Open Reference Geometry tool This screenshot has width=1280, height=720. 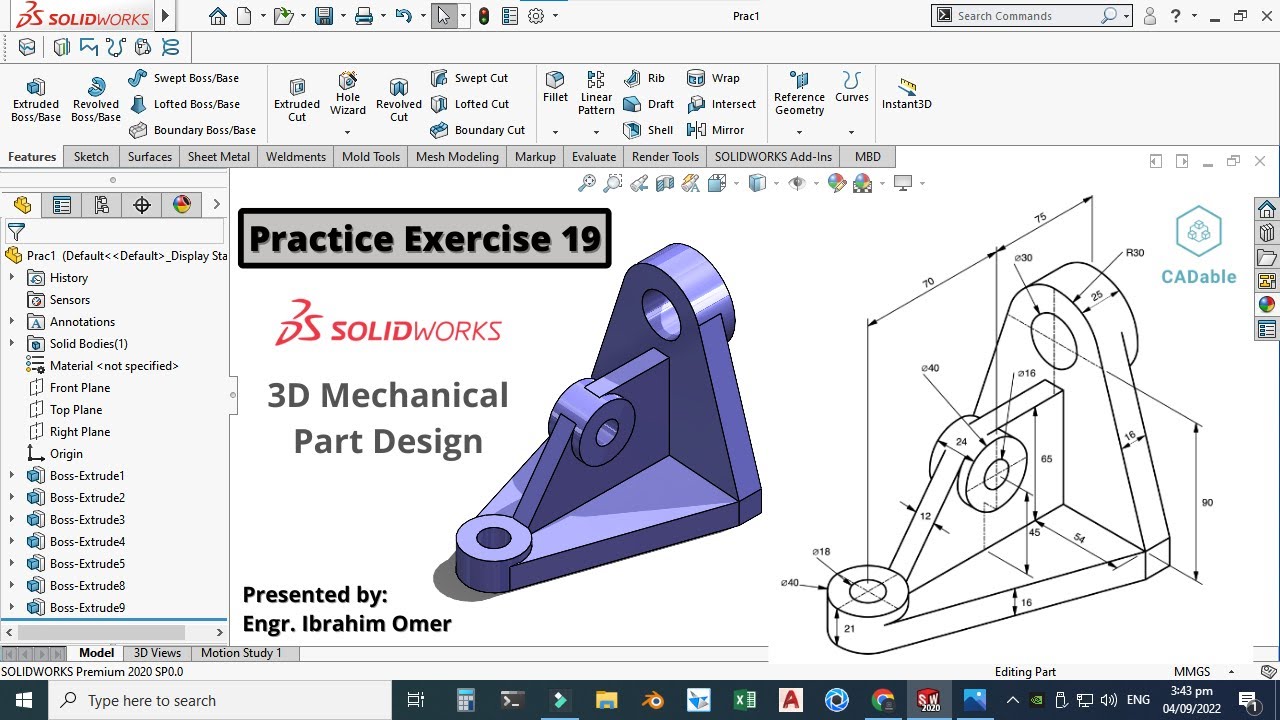tap(799, 93)
